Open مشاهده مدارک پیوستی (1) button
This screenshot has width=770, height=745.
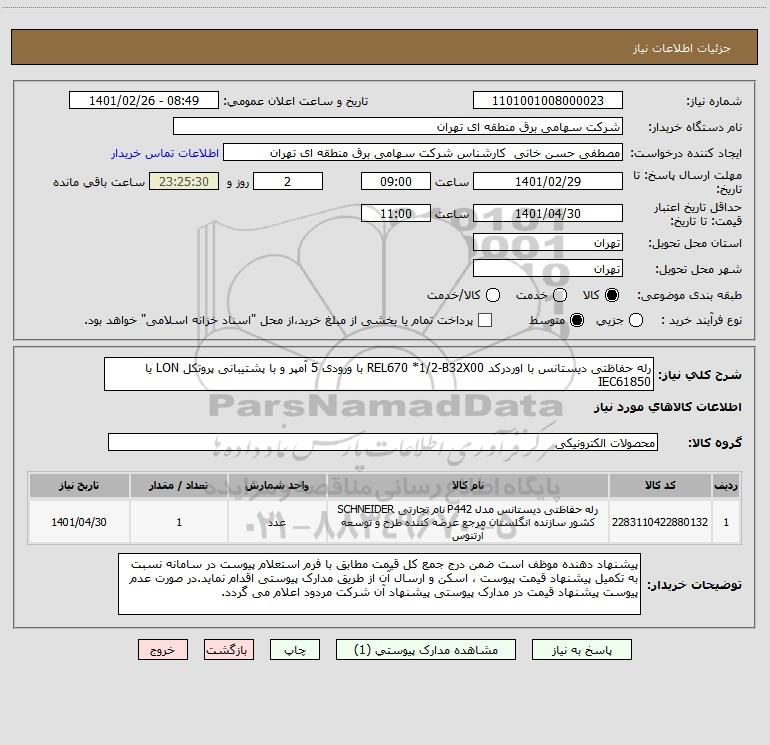click(x=426, y=650)
